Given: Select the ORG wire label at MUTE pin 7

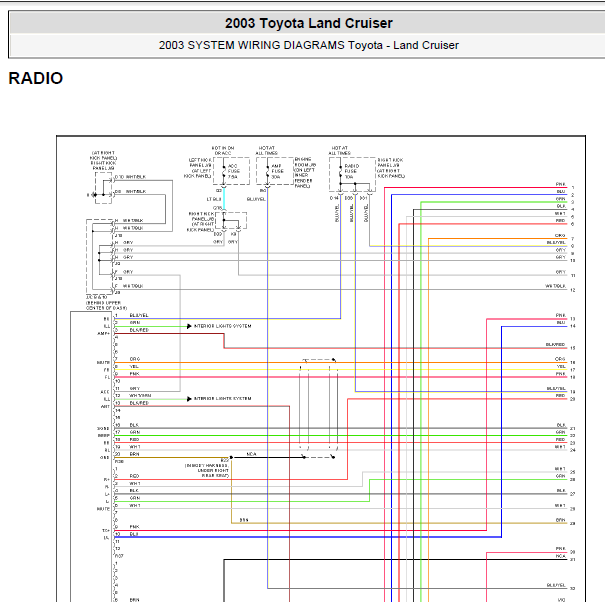Looking at the screenshot, I should coord(135,359).
